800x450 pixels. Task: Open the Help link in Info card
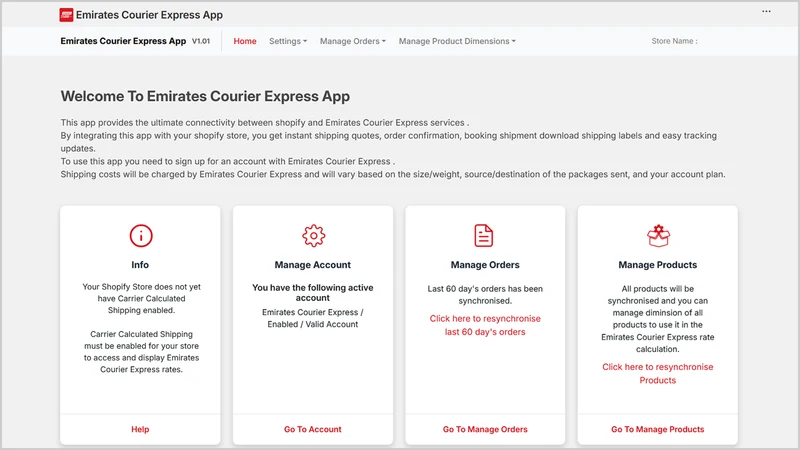tap(140, 430)
